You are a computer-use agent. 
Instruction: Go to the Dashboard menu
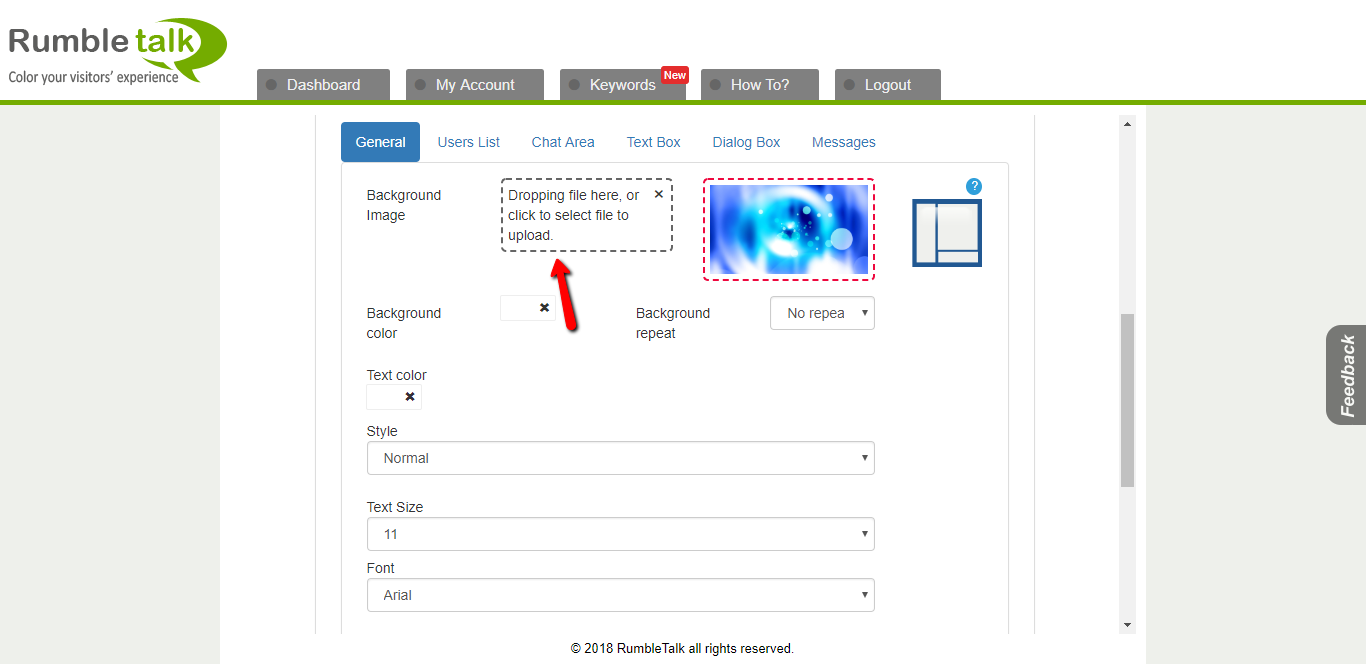click(323, 85)
